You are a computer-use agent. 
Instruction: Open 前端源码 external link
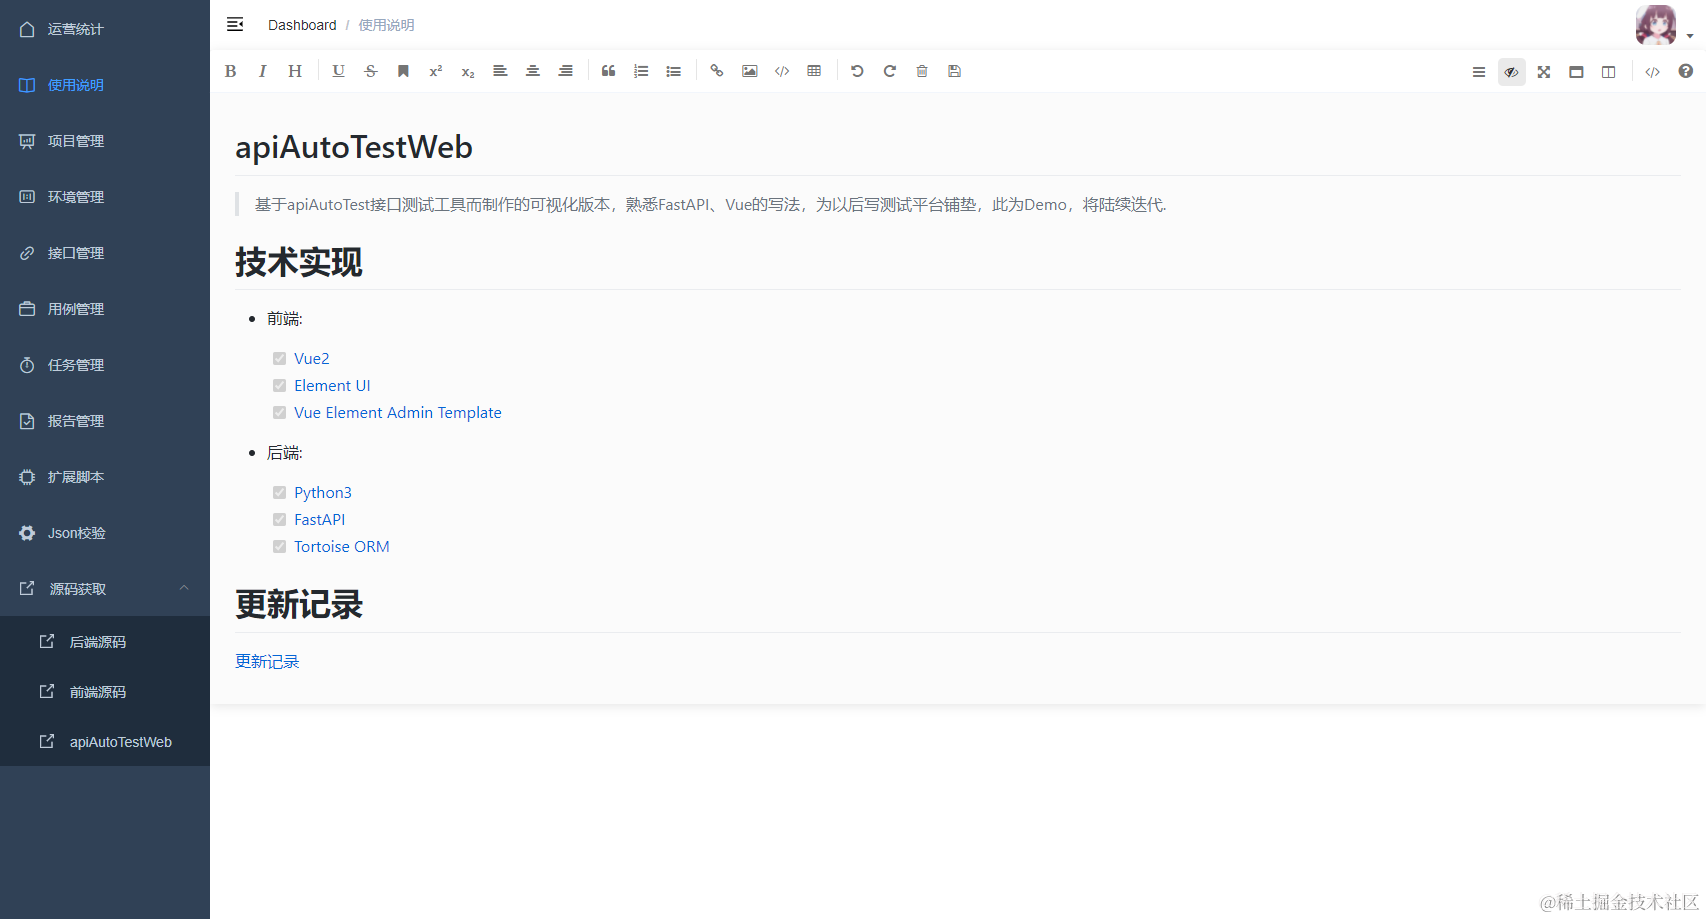[105, 691]
